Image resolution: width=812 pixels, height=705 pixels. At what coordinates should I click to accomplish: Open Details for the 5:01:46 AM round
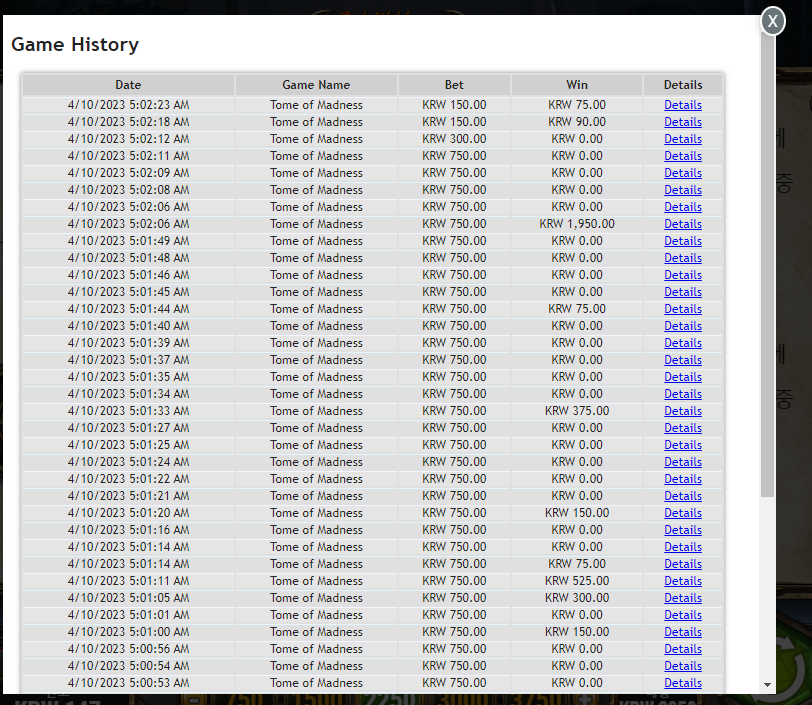pyautogui.click(x=683, y=275)
